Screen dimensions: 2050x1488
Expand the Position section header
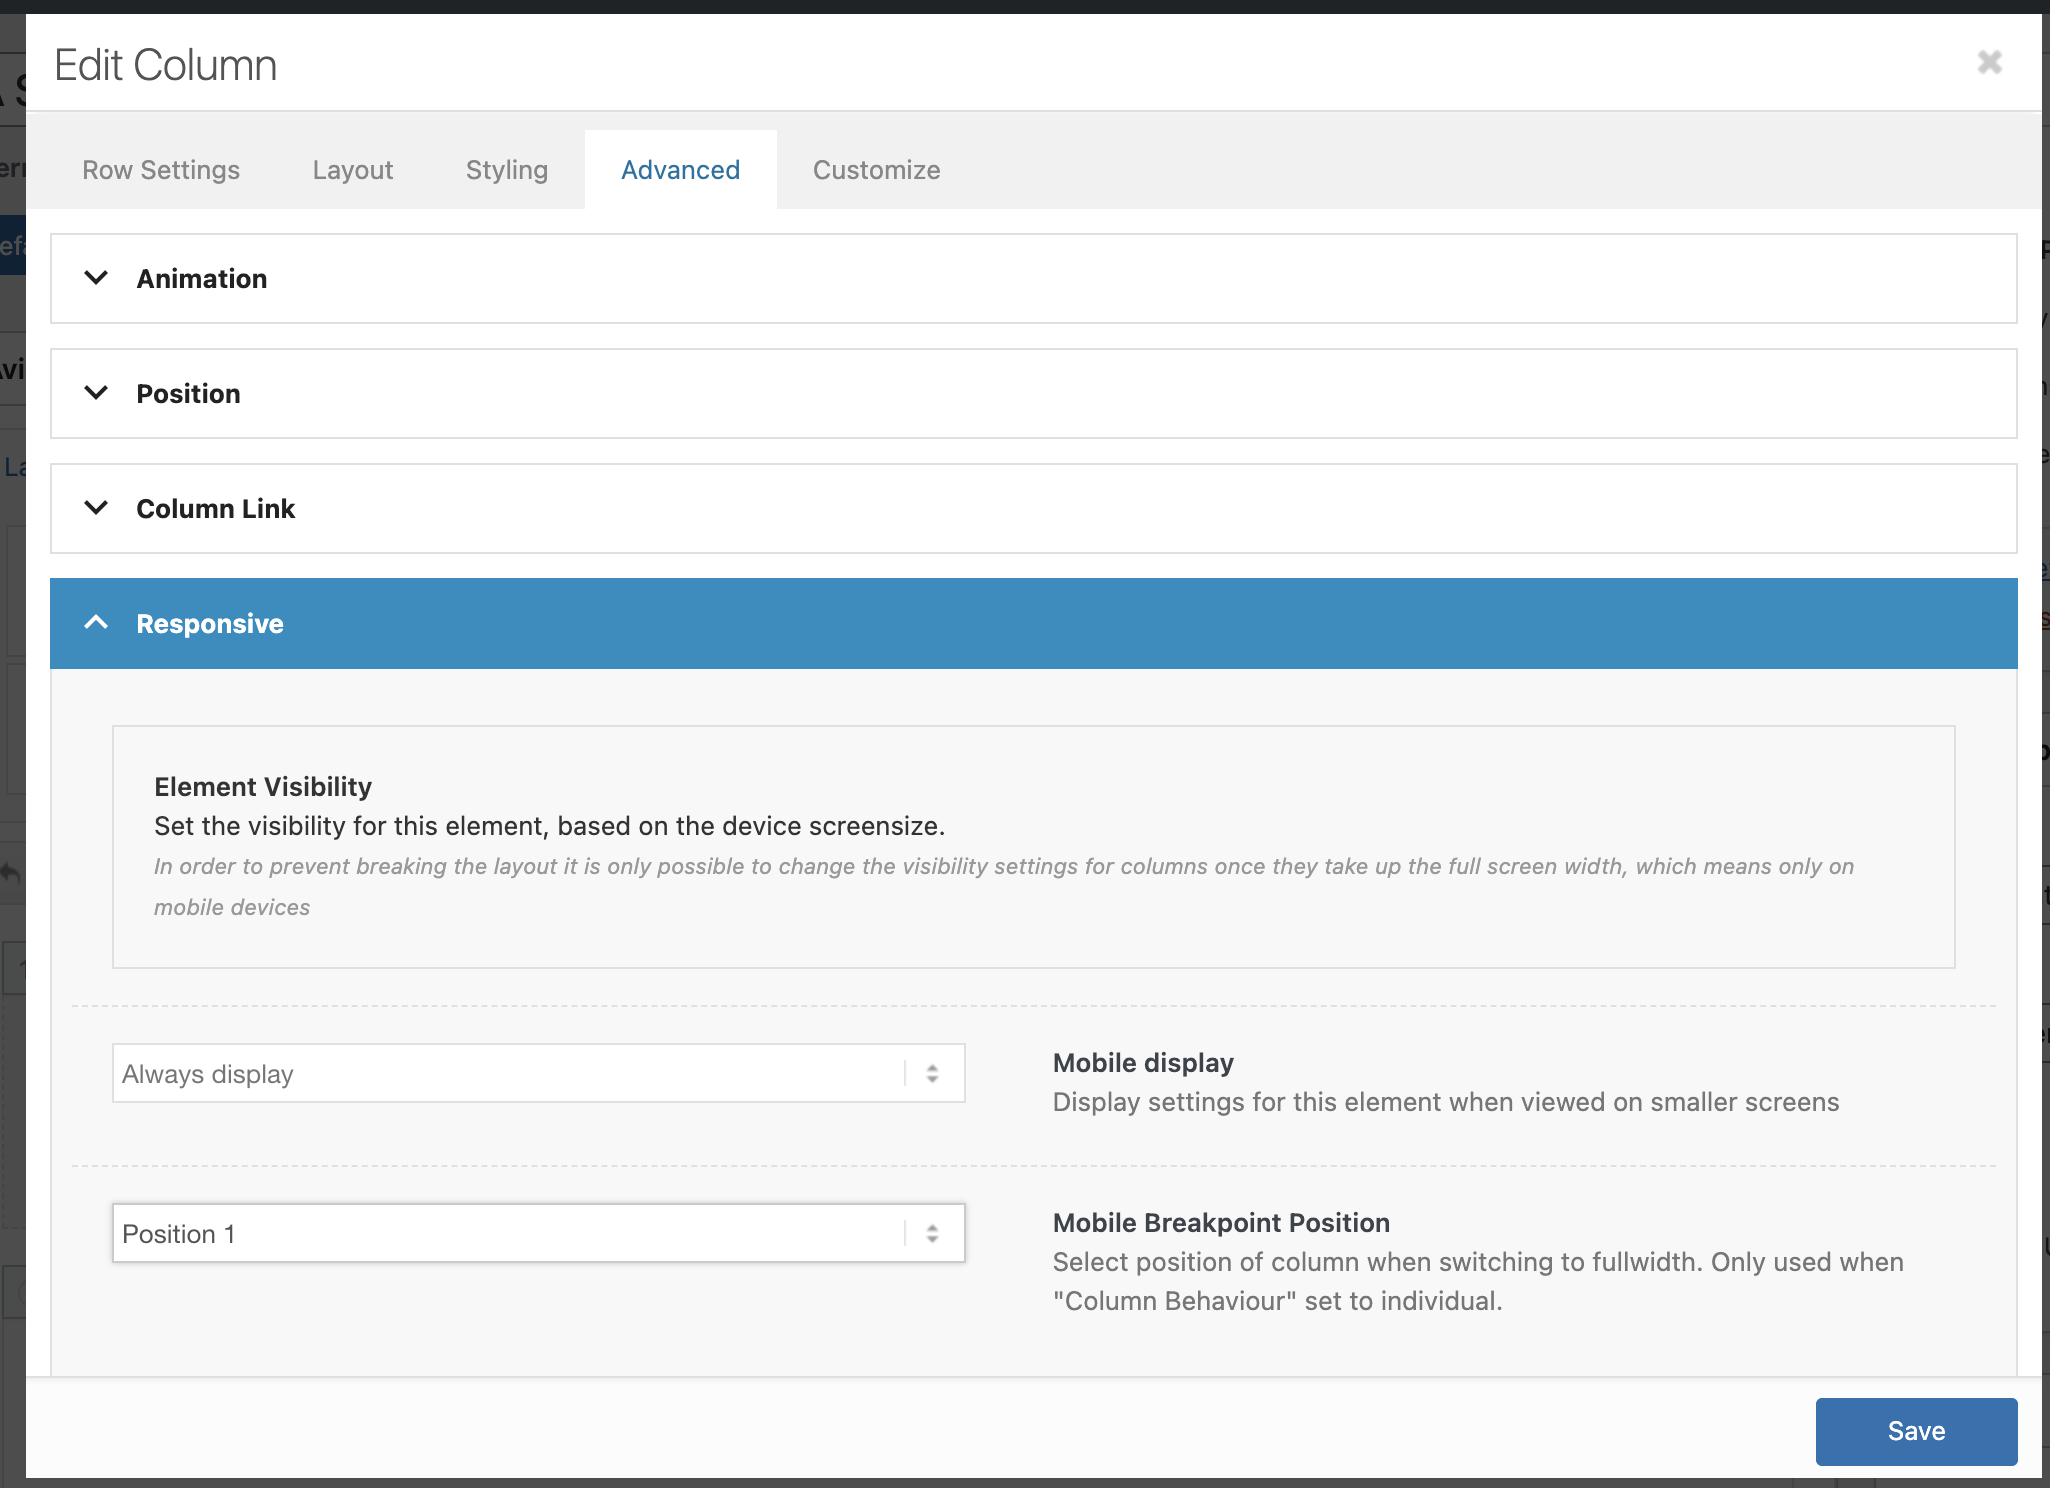(1032, 394)
